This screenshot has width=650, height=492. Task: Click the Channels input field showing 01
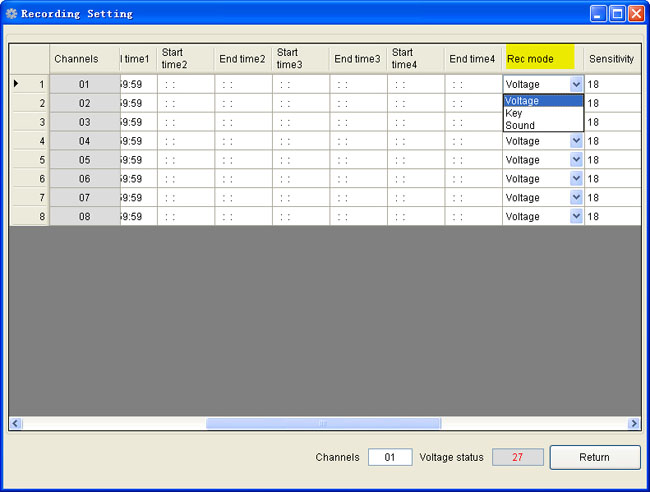tap(390, 457)
